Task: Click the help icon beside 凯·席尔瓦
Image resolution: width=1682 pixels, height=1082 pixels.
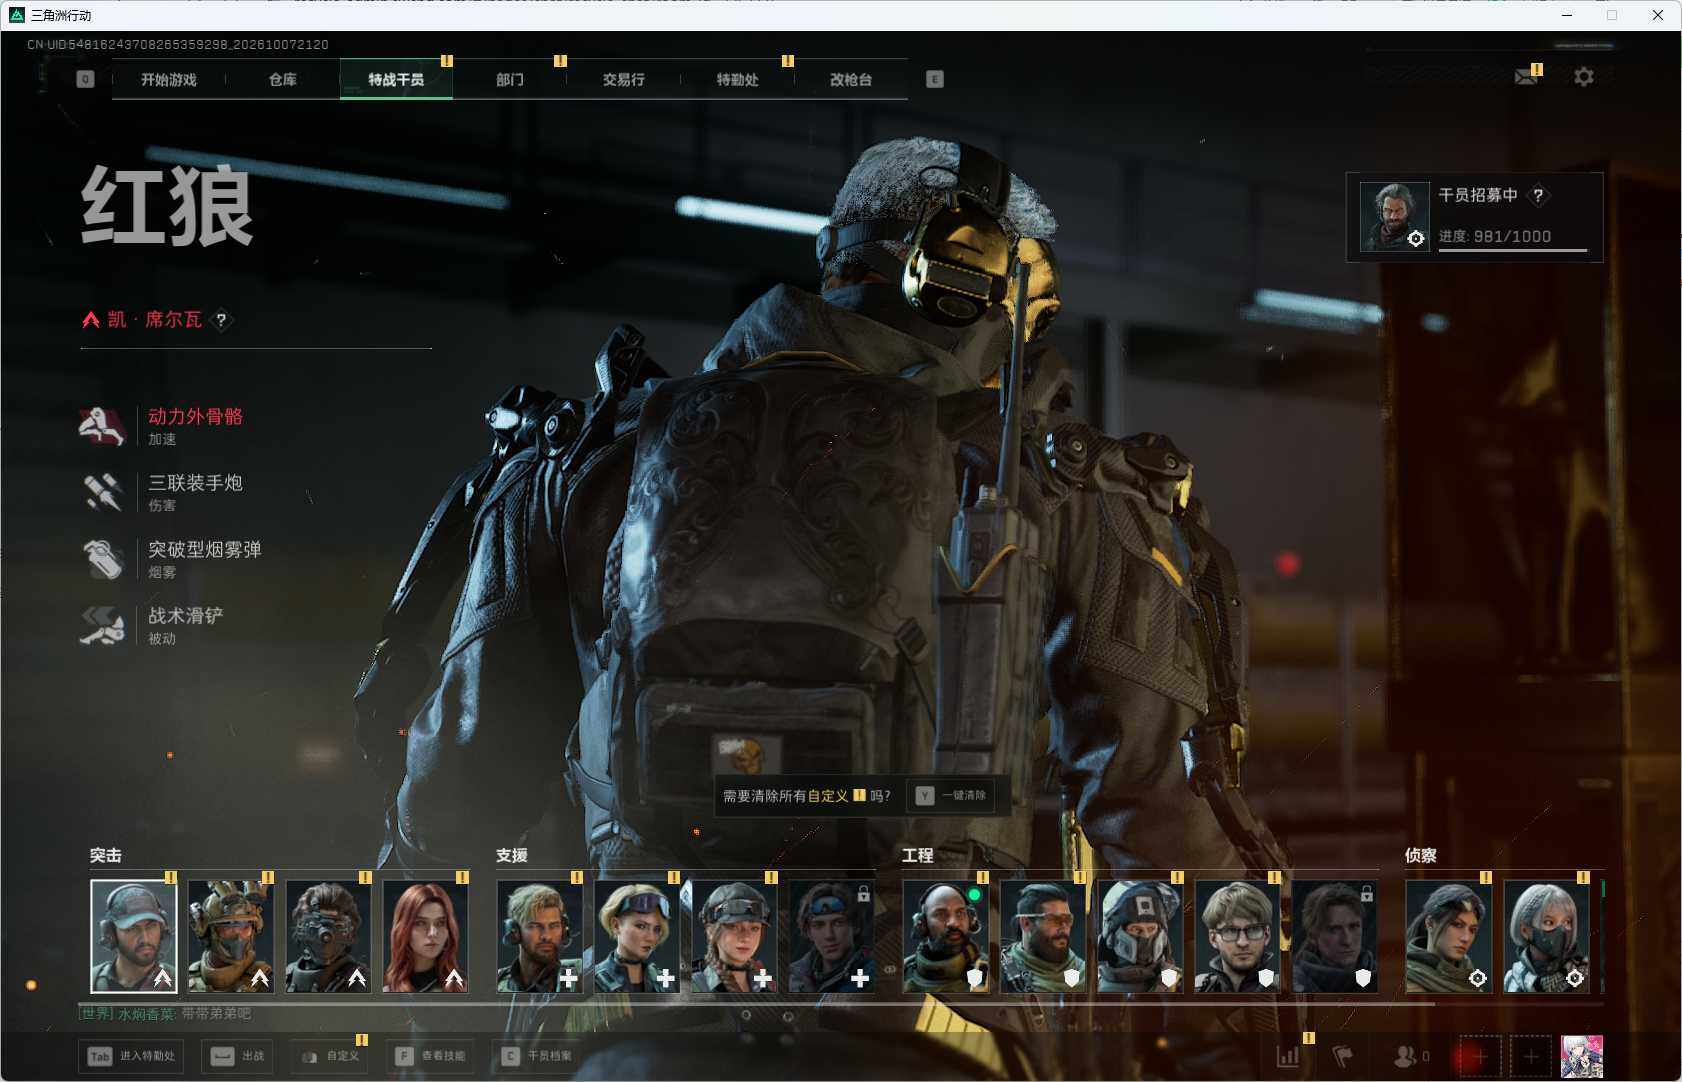Action: point(221,320)
